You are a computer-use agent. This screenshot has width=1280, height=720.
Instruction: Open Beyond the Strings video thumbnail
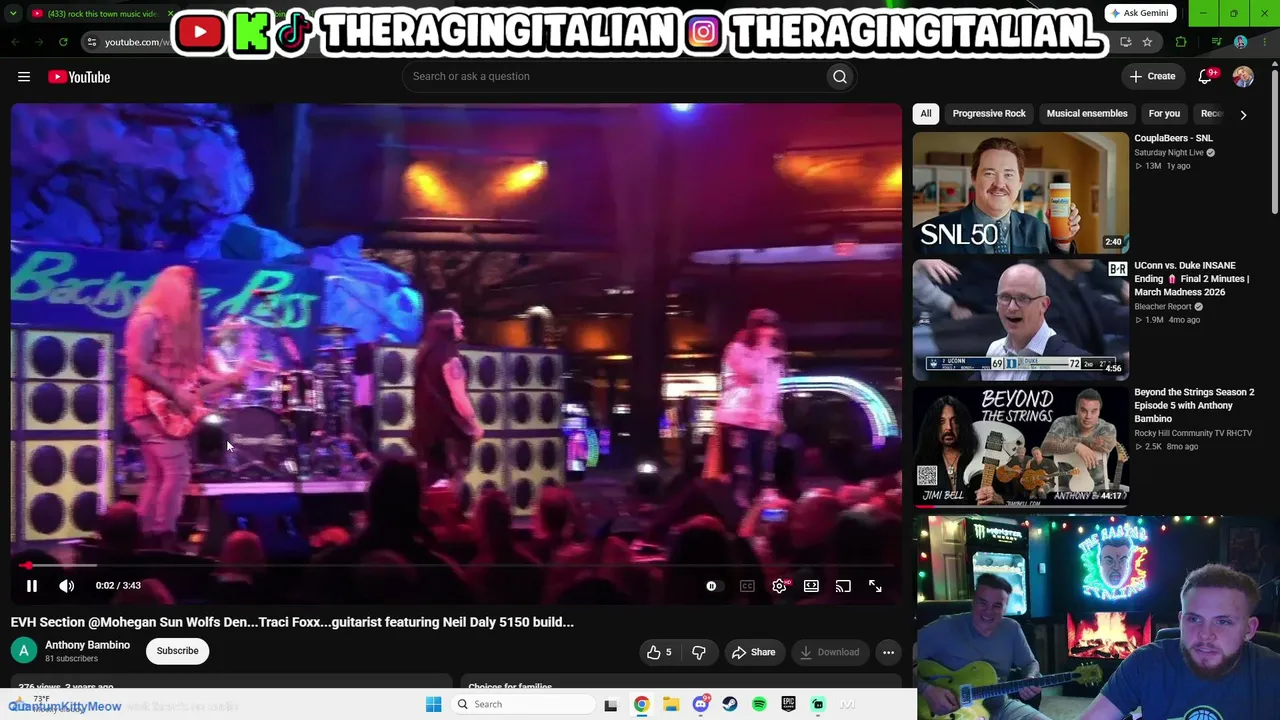(1020, 446)
